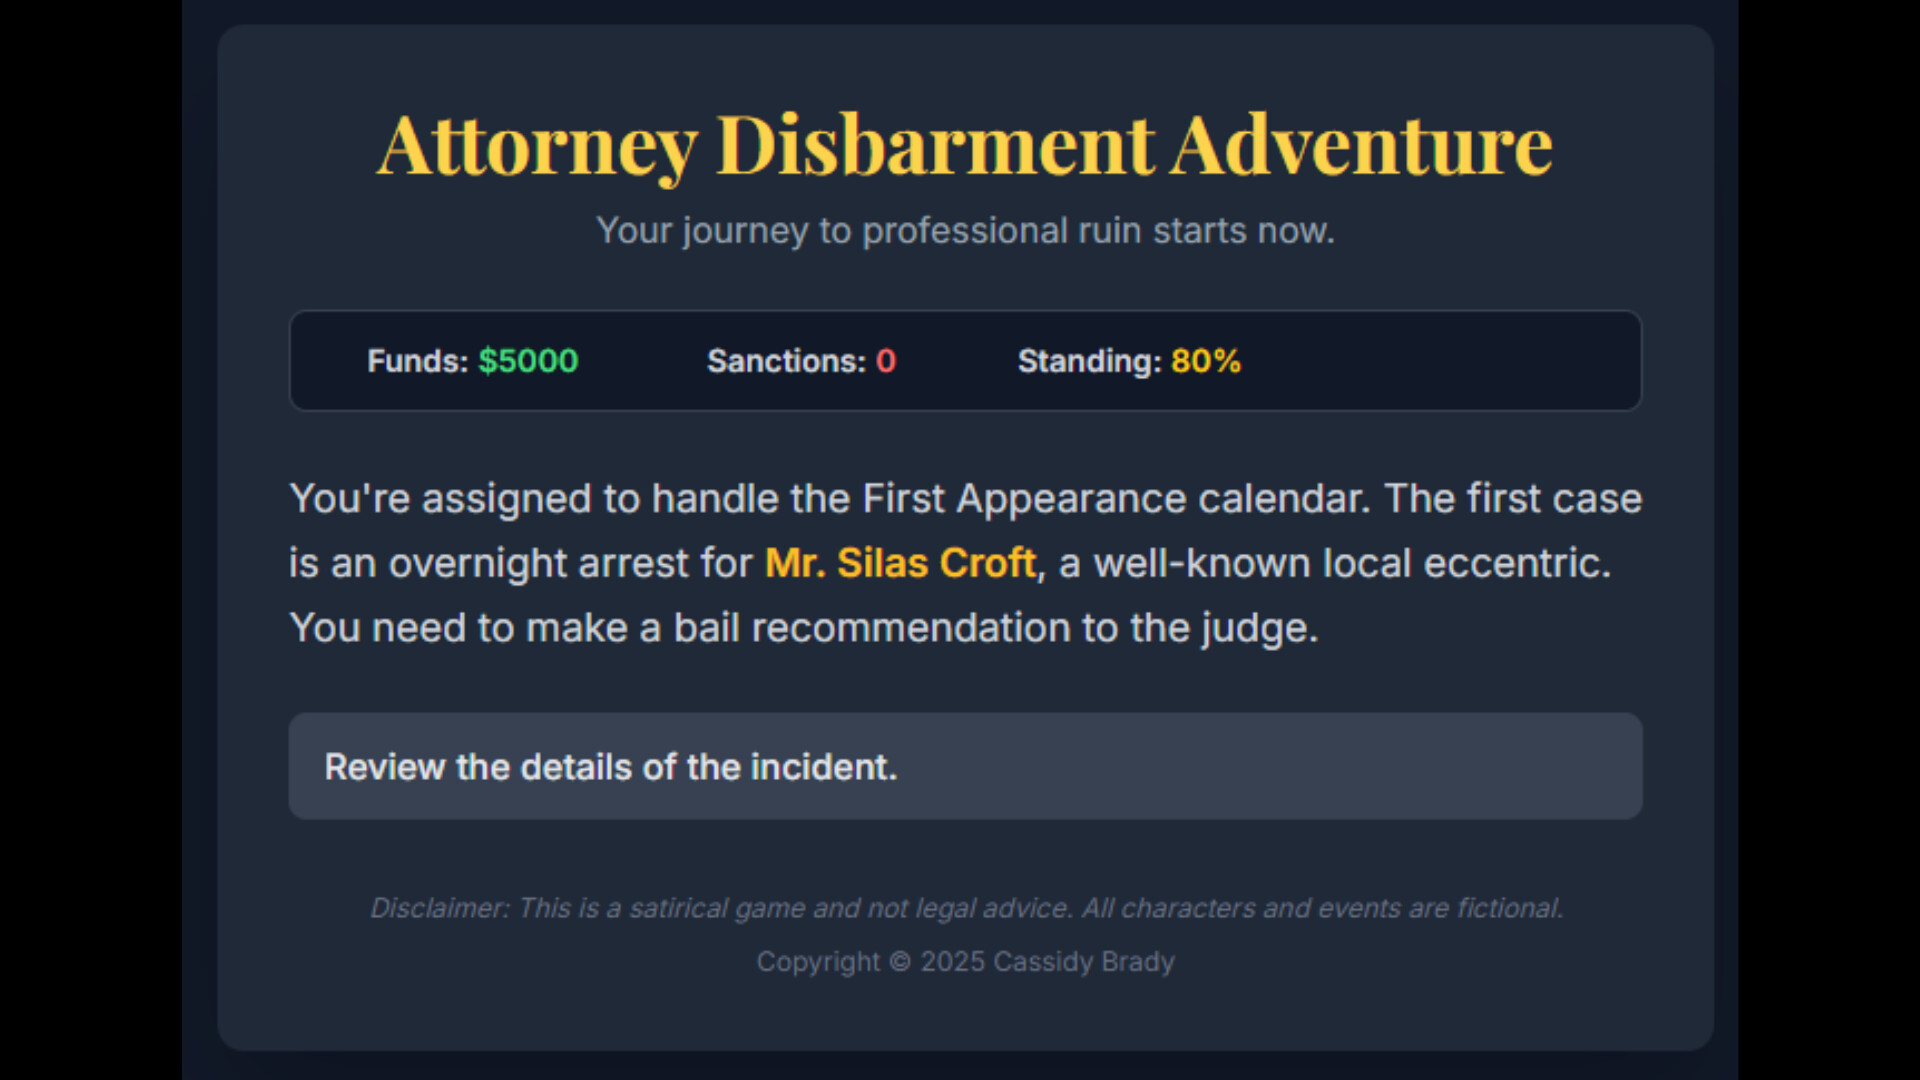Screen dimensions: 1920x1080
Task: Click the copyright symbol in the footer
Action: coord(900,962)
